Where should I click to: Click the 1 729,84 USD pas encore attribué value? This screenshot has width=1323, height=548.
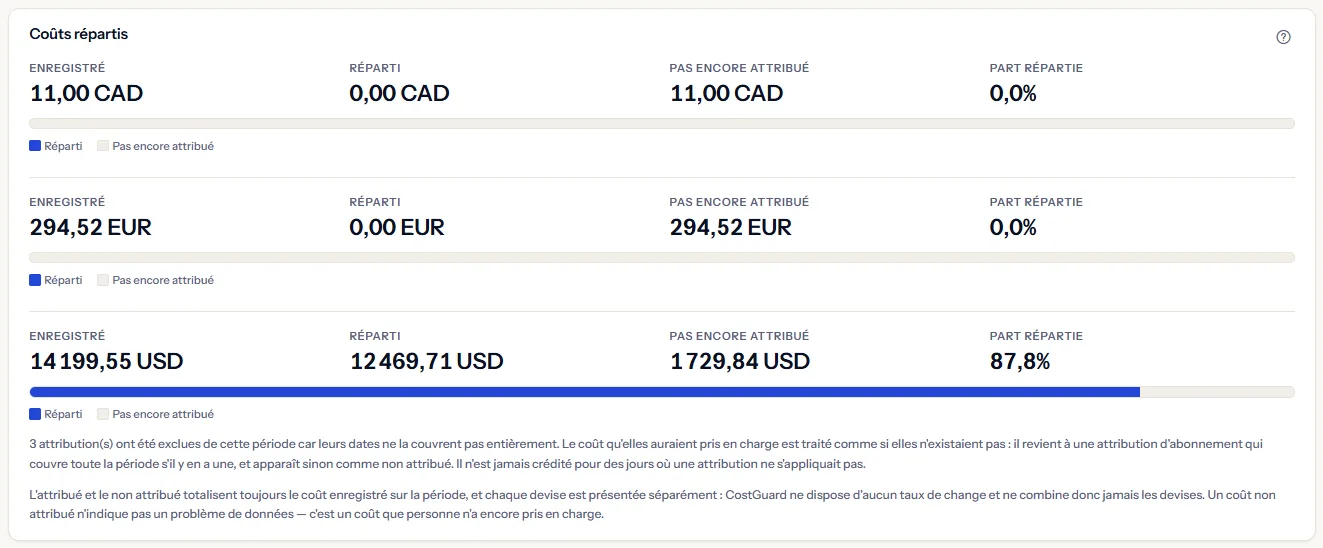coord(740,362)
